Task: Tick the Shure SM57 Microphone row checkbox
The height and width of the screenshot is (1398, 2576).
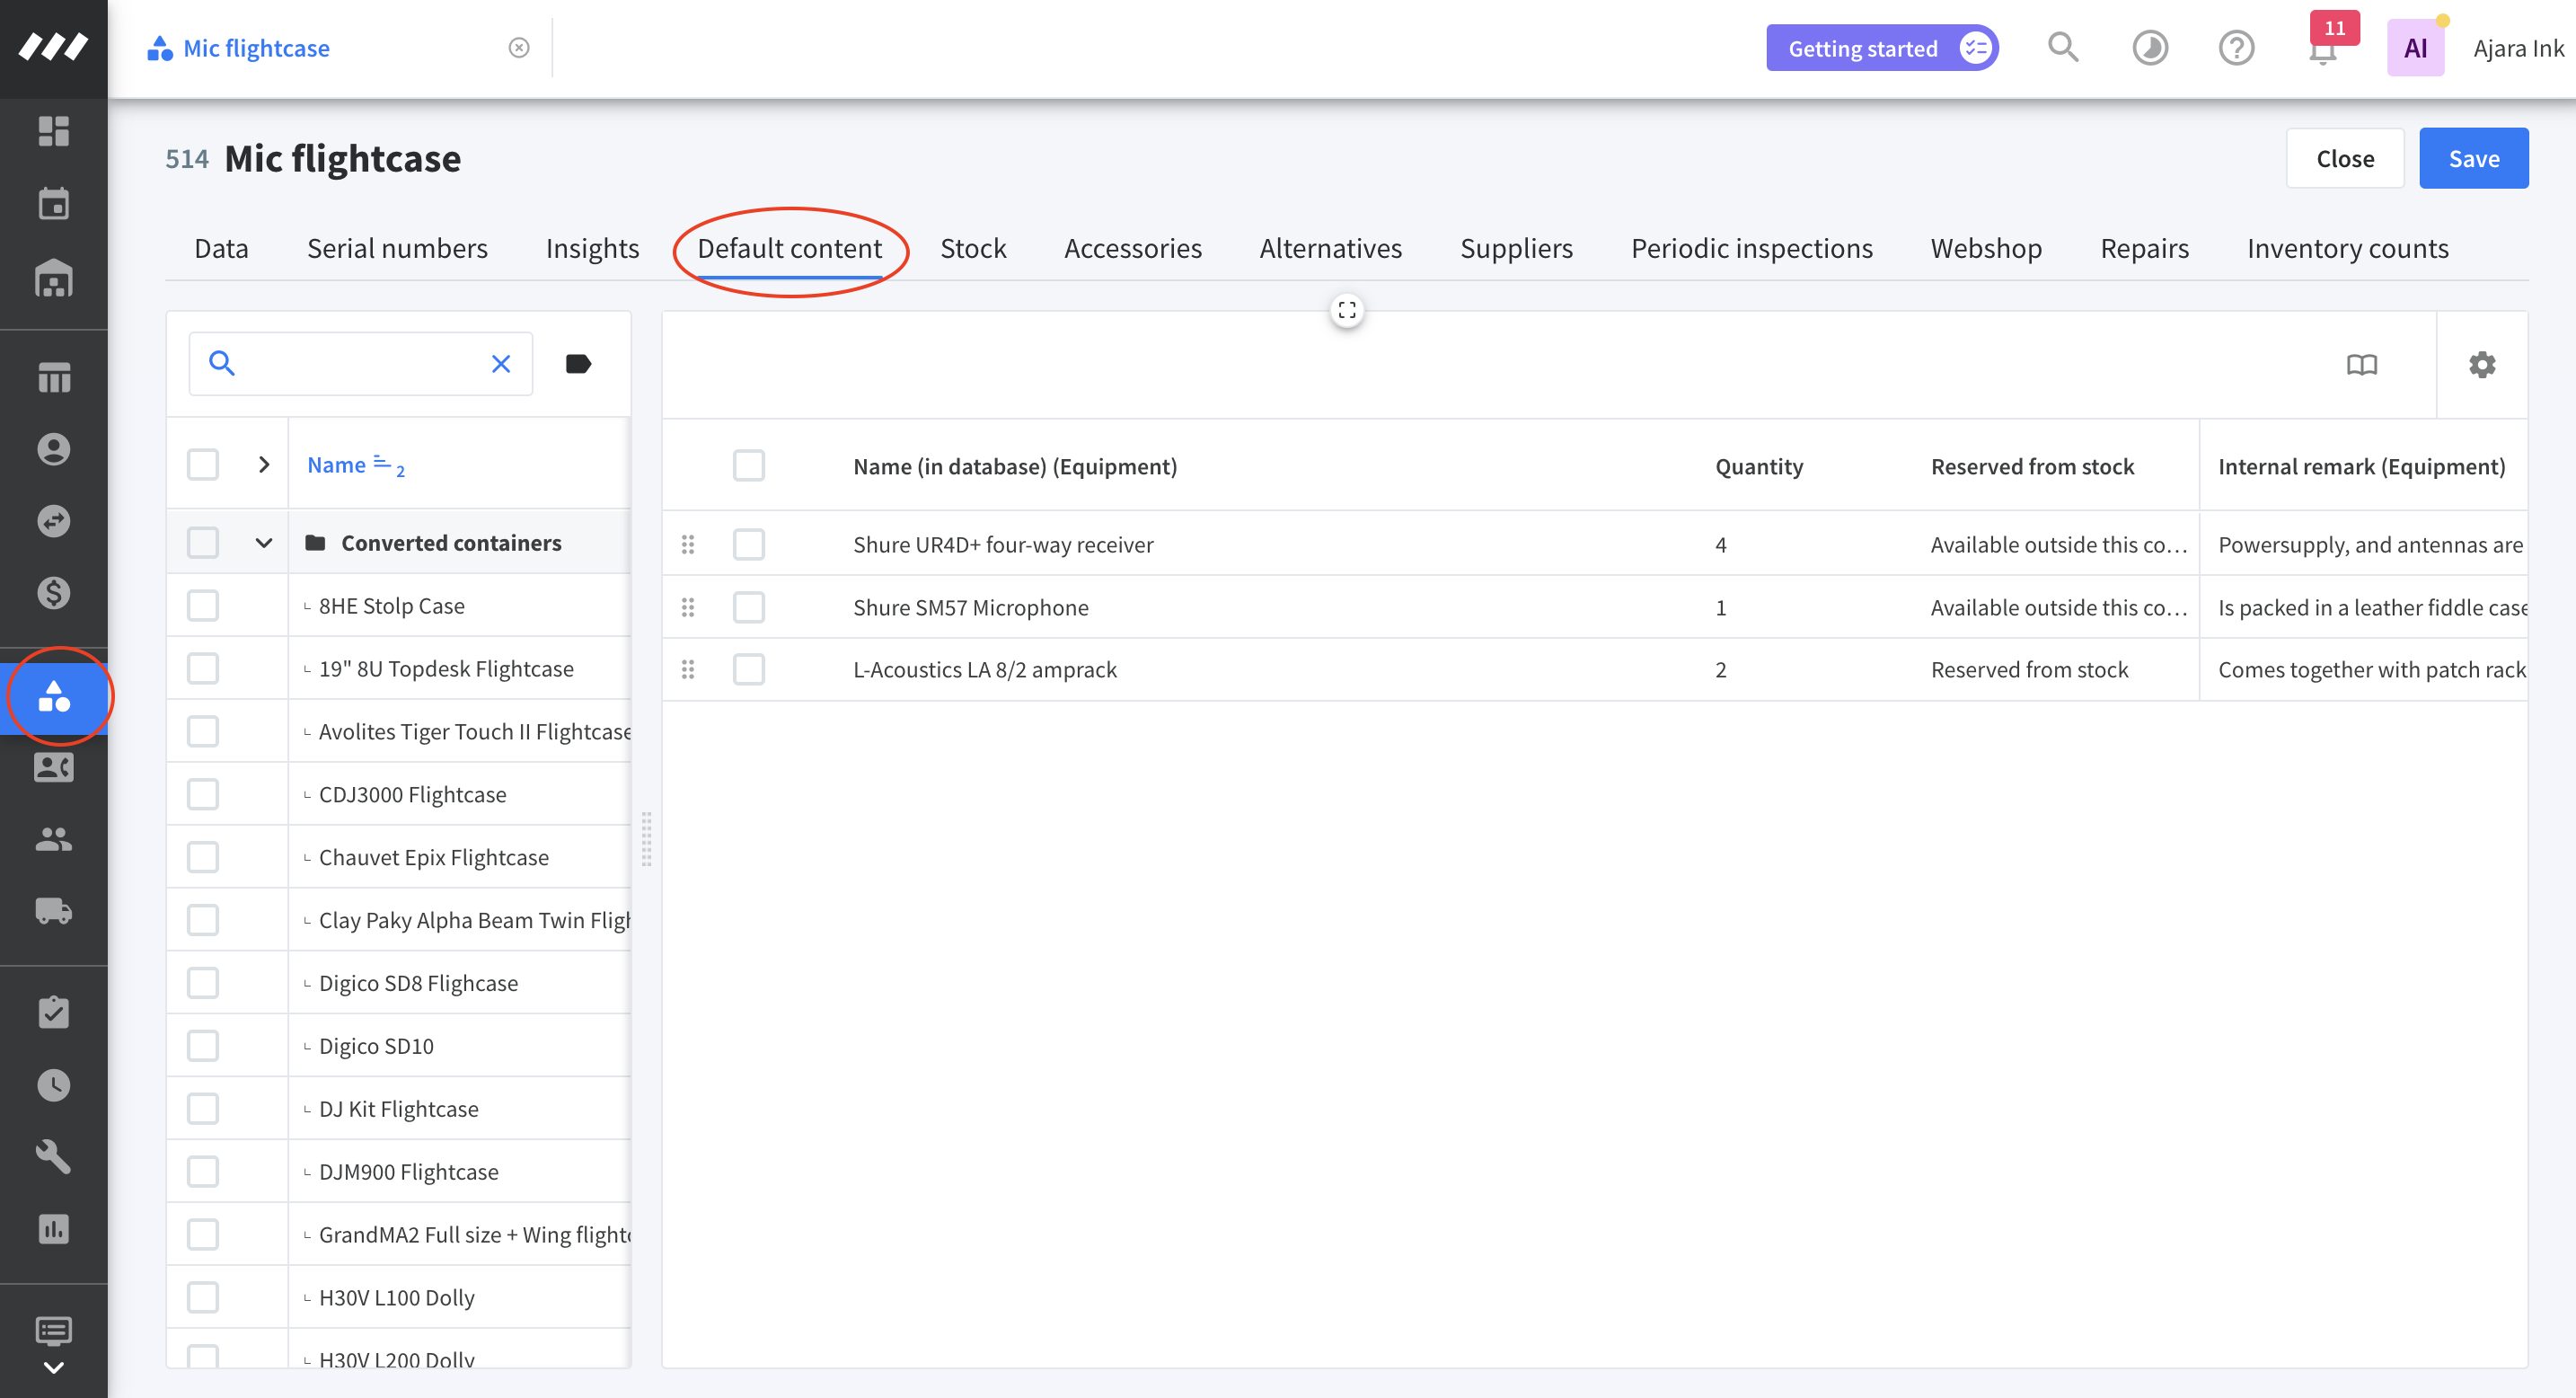Action: tap(749, 608)
